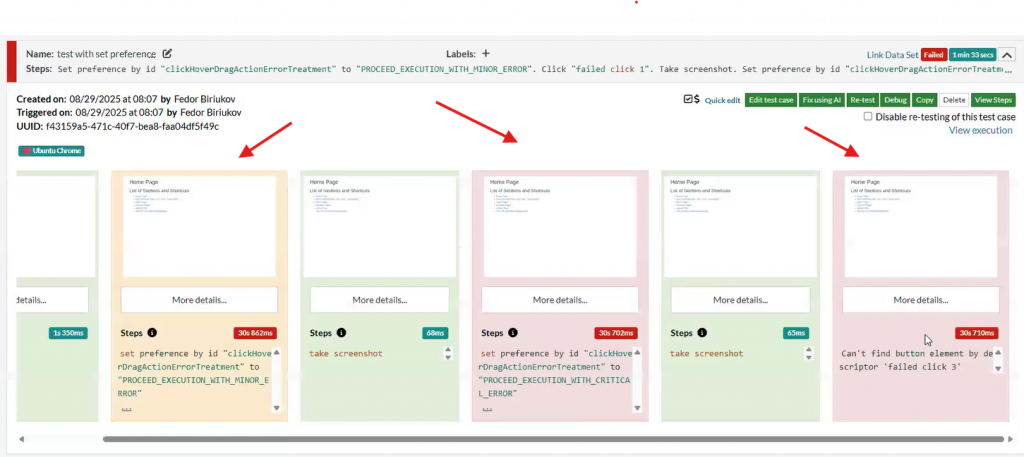This screenshot has height=457, width=1024.
Task: Click the info icon in the 30s 702ms card
Action: 513,333
